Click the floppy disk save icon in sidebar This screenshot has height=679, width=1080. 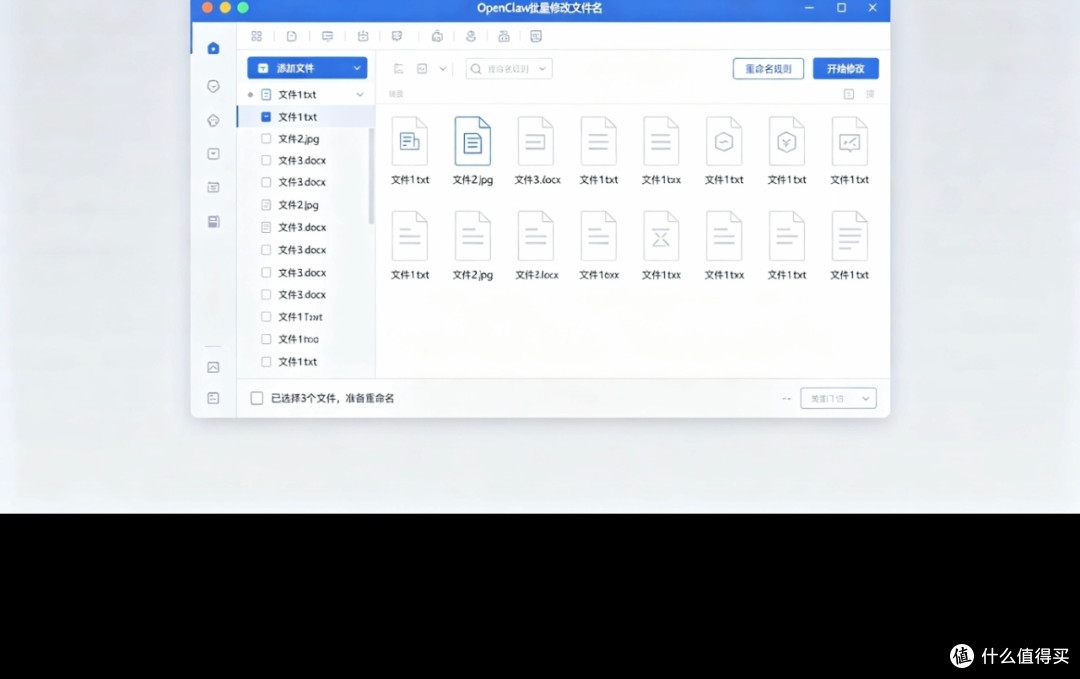click(214, 222)
